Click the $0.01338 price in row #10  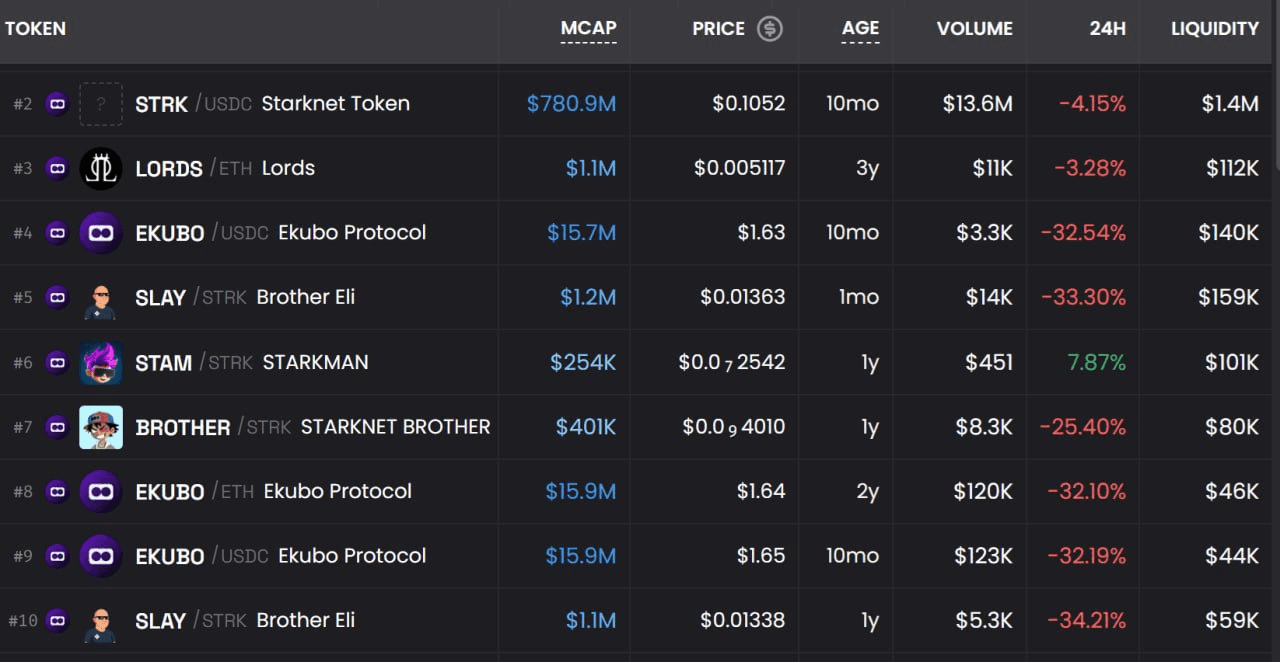(743, 621)
